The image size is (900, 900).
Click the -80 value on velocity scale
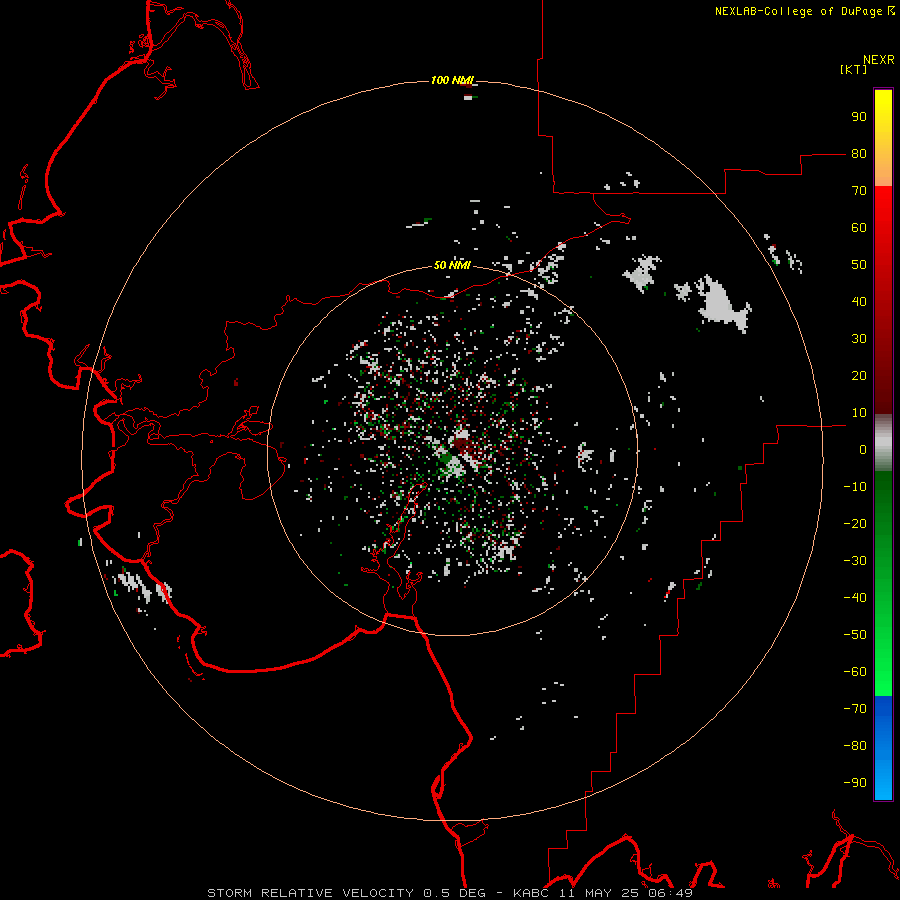coord(855,746)
